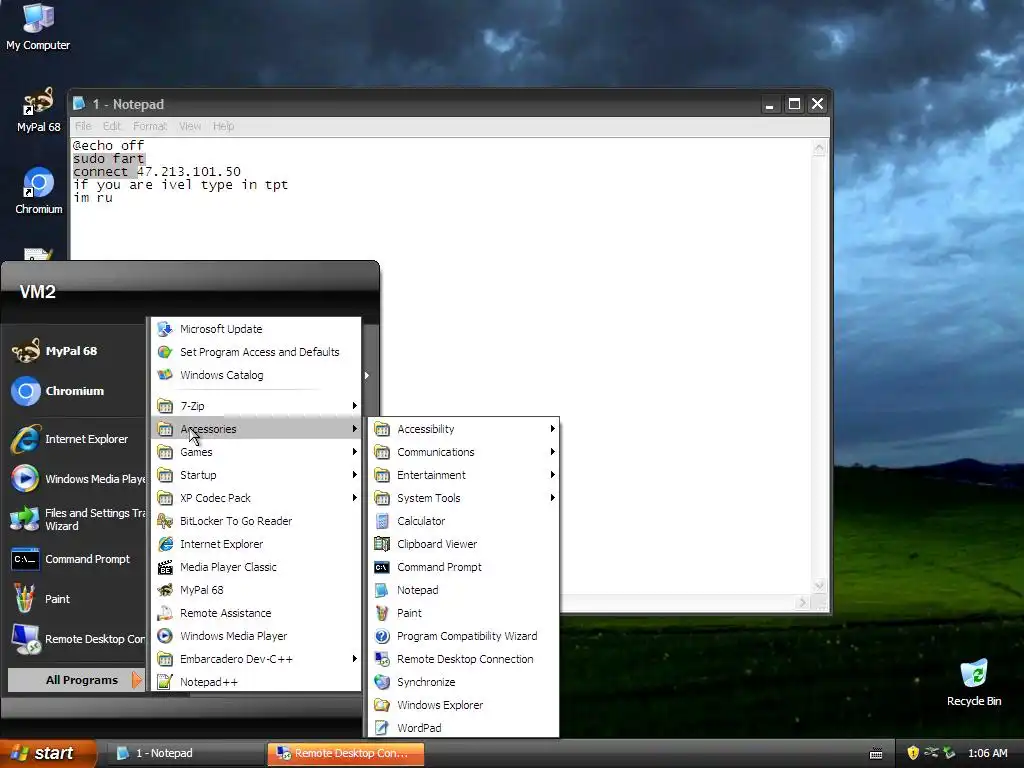The width and height of the screenshot is (1024, 768).
Task: Expand Embarcadero Dev-C++ folder
Action: (256, 659)
